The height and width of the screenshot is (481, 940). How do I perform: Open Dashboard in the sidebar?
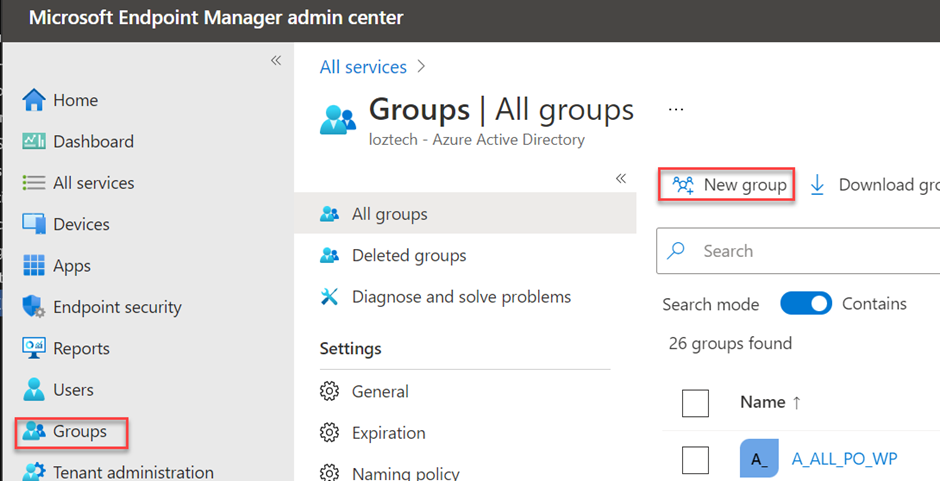click(x=94, y=142)
